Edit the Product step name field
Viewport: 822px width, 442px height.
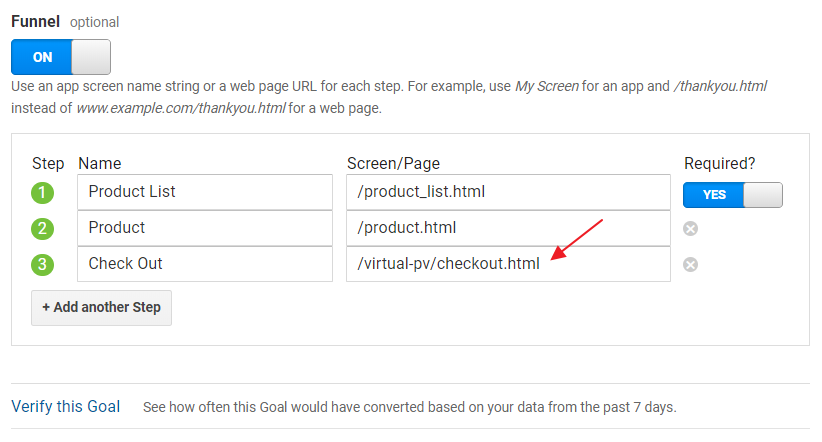(204, 228)
